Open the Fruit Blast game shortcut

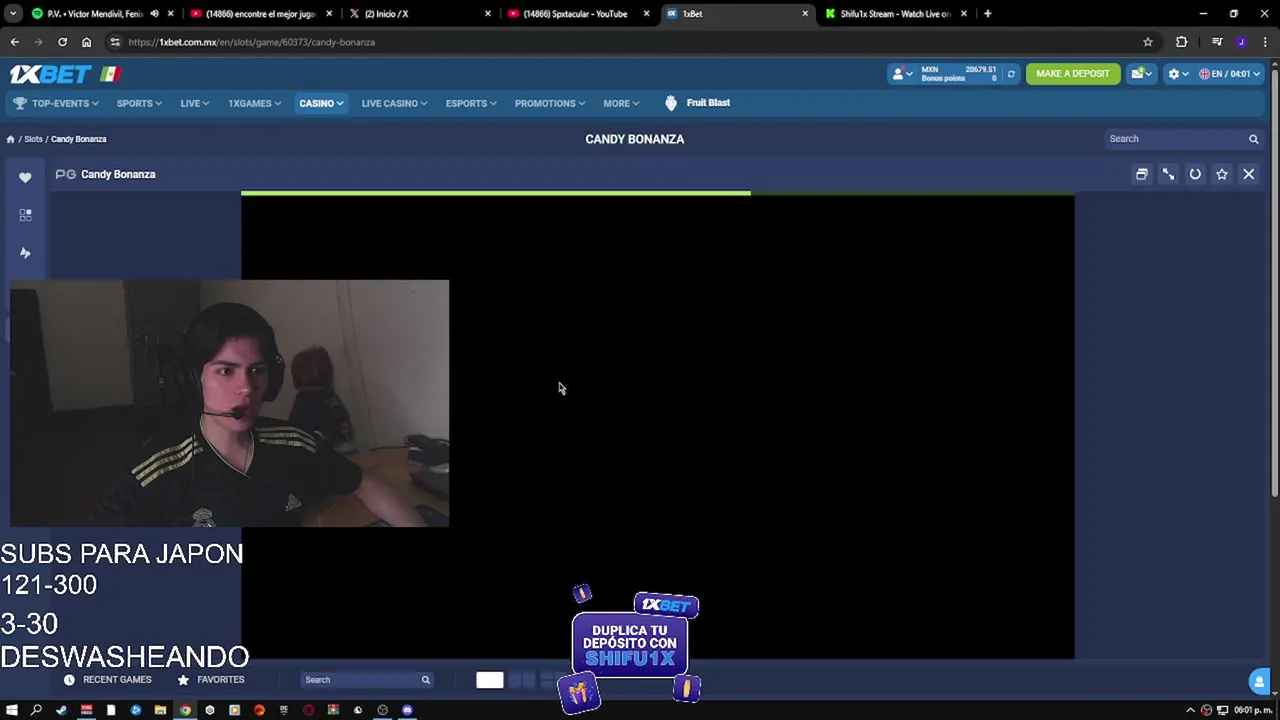698,103
